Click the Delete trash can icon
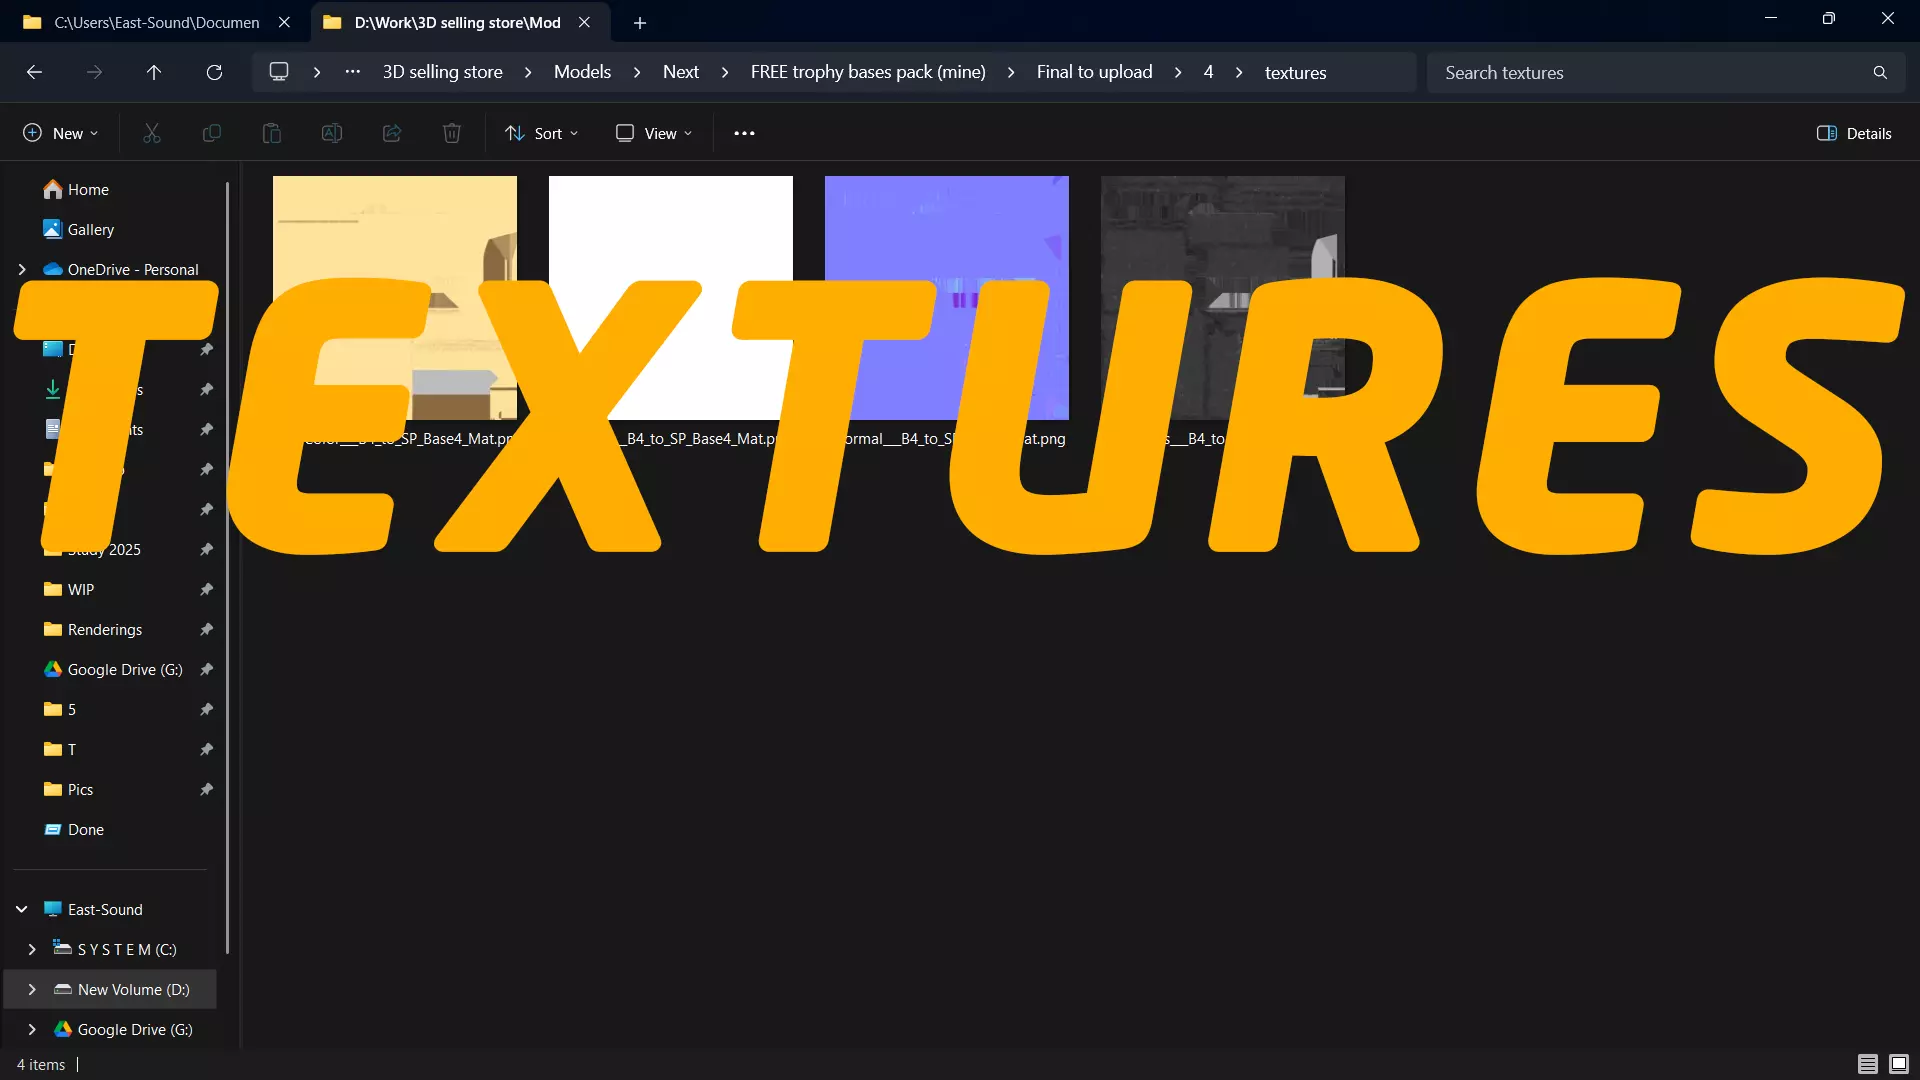Viewport: 1920px width, 1080px height. point(451,133)
